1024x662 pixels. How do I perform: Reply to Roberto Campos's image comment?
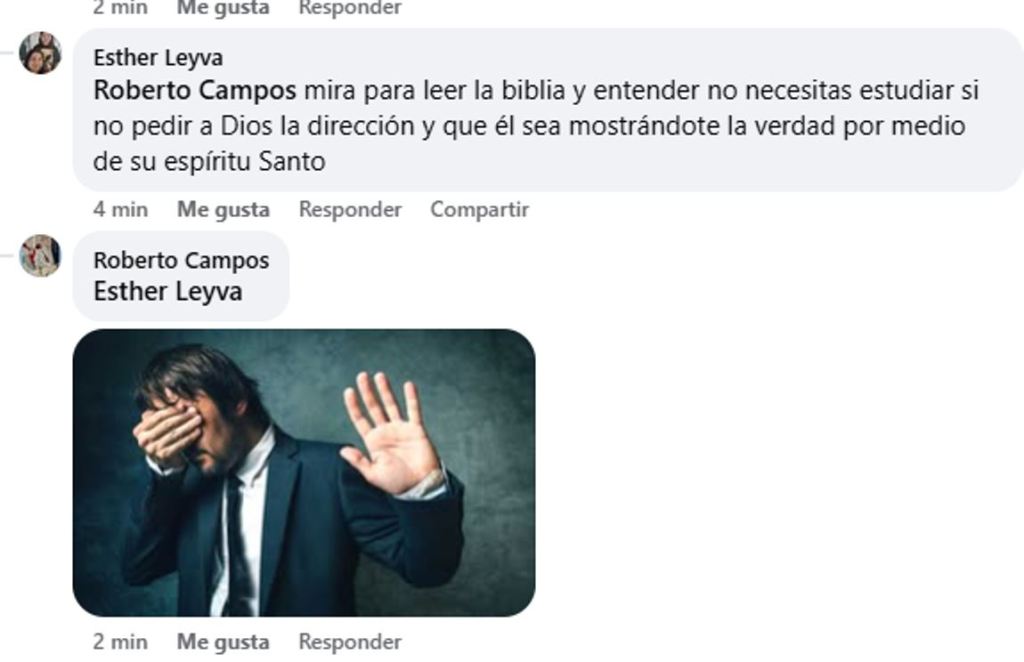pos(350,642)
